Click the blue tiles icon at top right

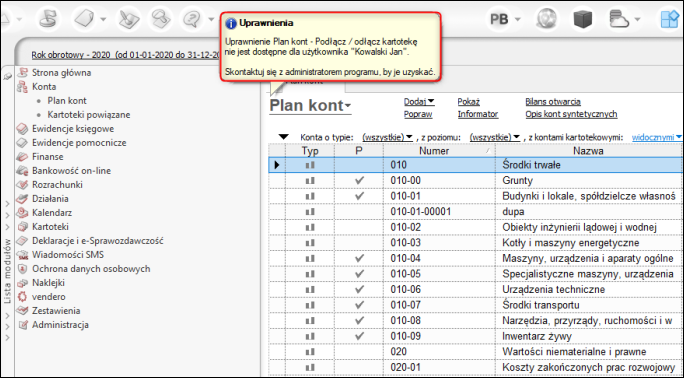click(x=670, y=19)
